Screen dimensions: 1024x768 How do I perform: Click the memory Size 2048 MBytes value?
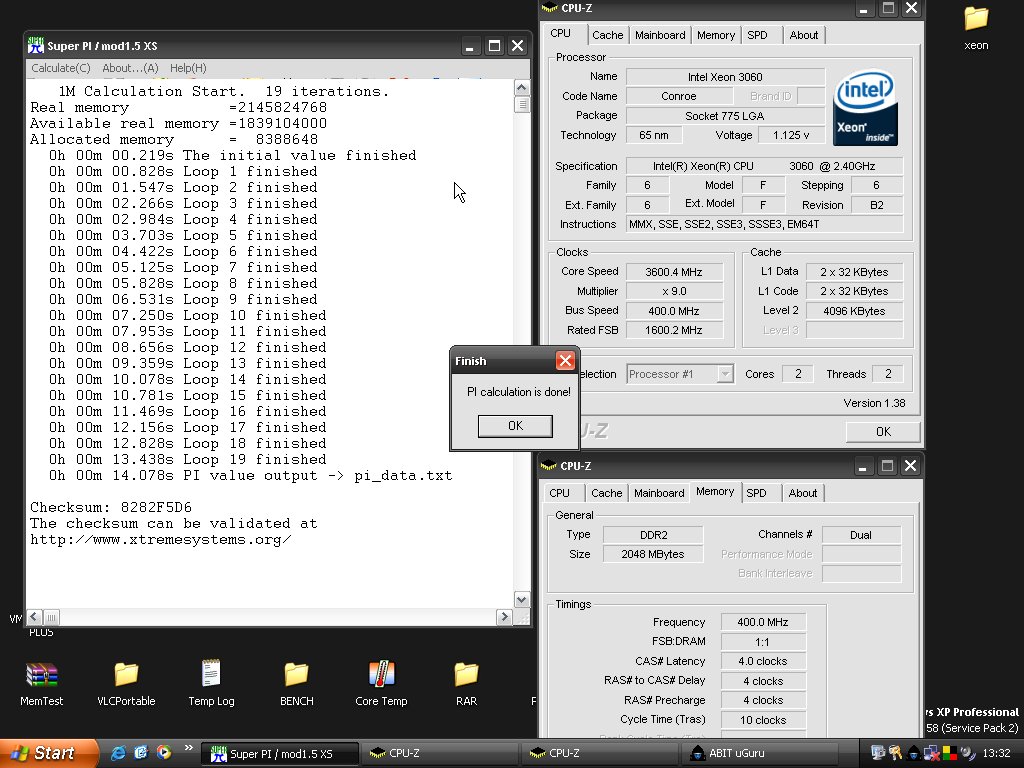(653, 554)
